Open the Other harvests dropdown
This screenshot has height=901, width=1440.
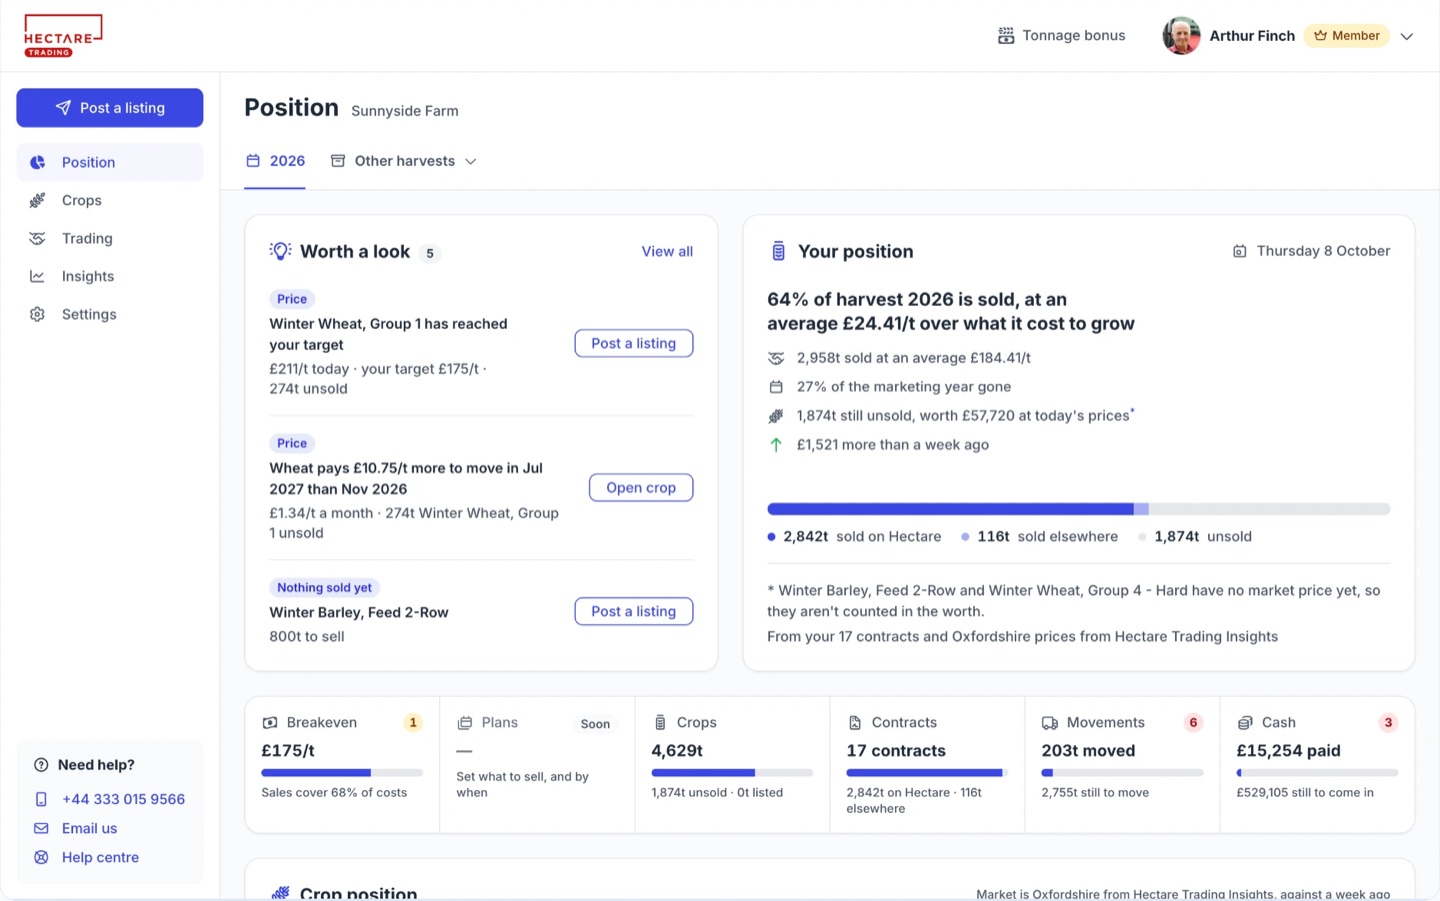coord(404,161)
